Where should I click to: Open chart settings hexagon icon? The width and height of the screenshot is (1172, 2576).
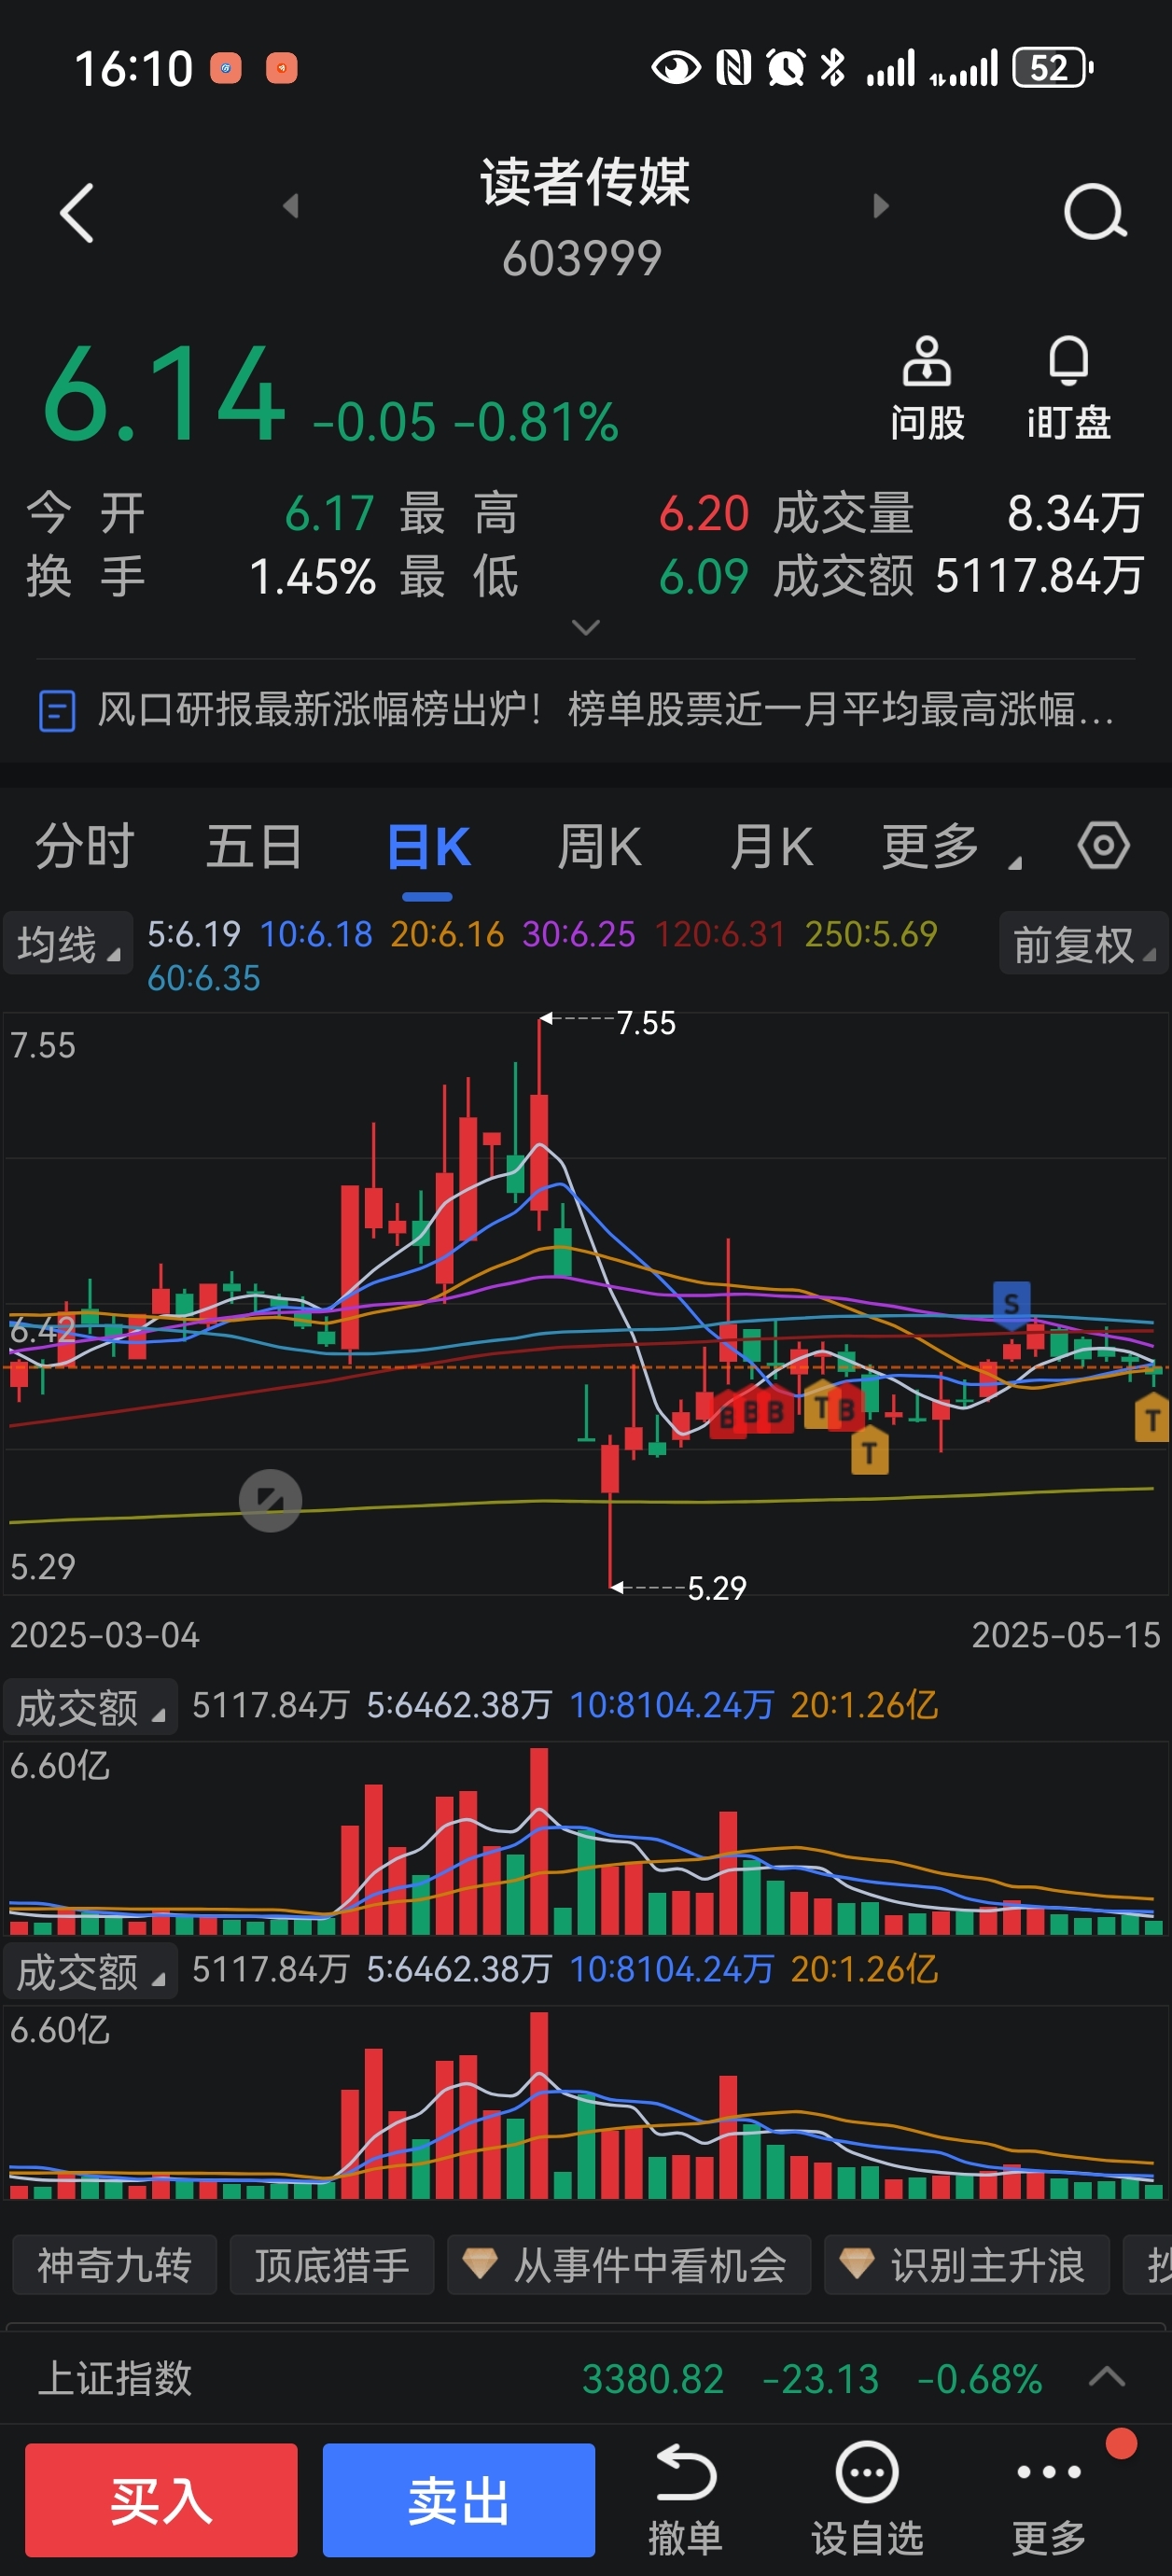(x=1104, y=846)
